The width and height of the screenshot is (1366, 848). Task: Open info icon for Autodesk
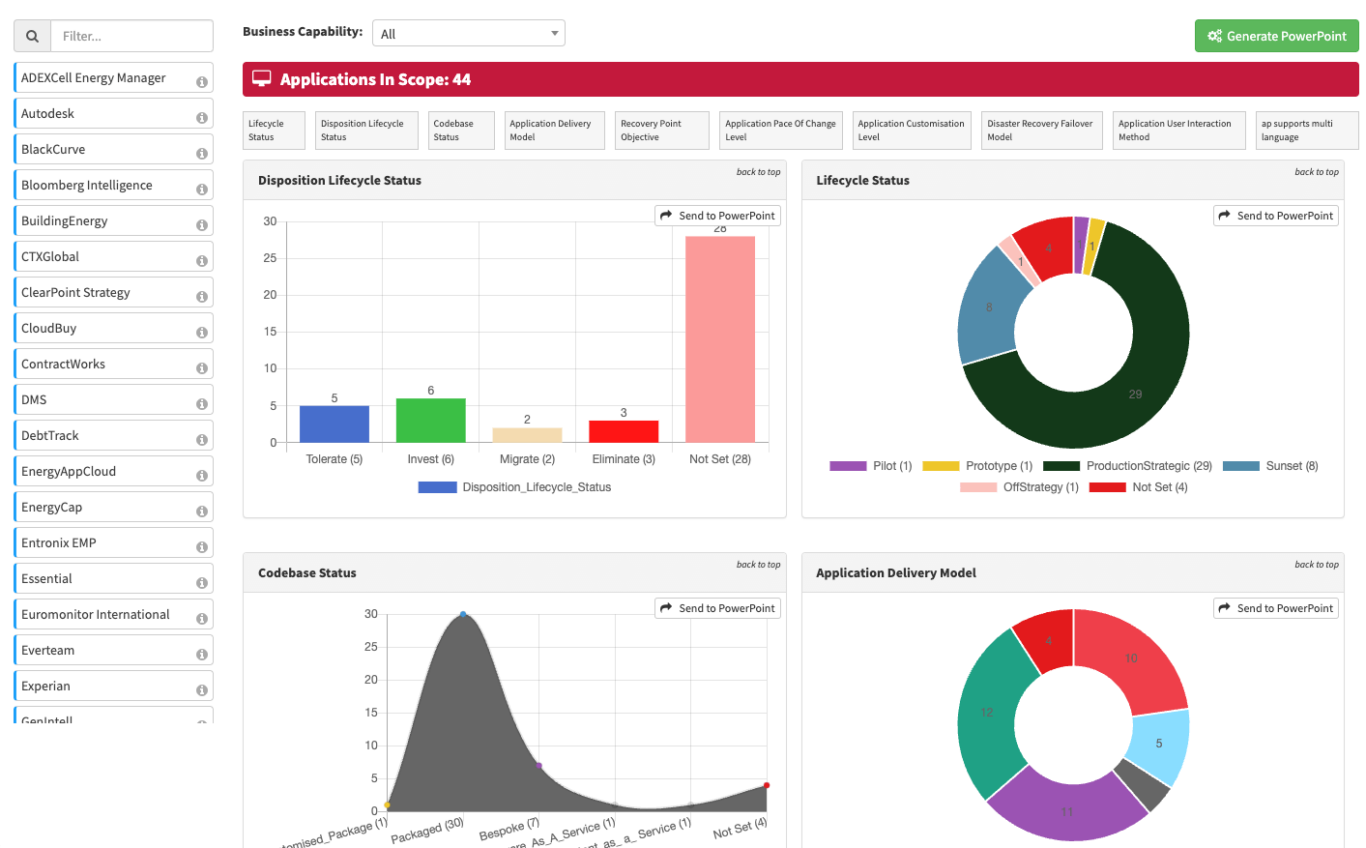[202, 118]
